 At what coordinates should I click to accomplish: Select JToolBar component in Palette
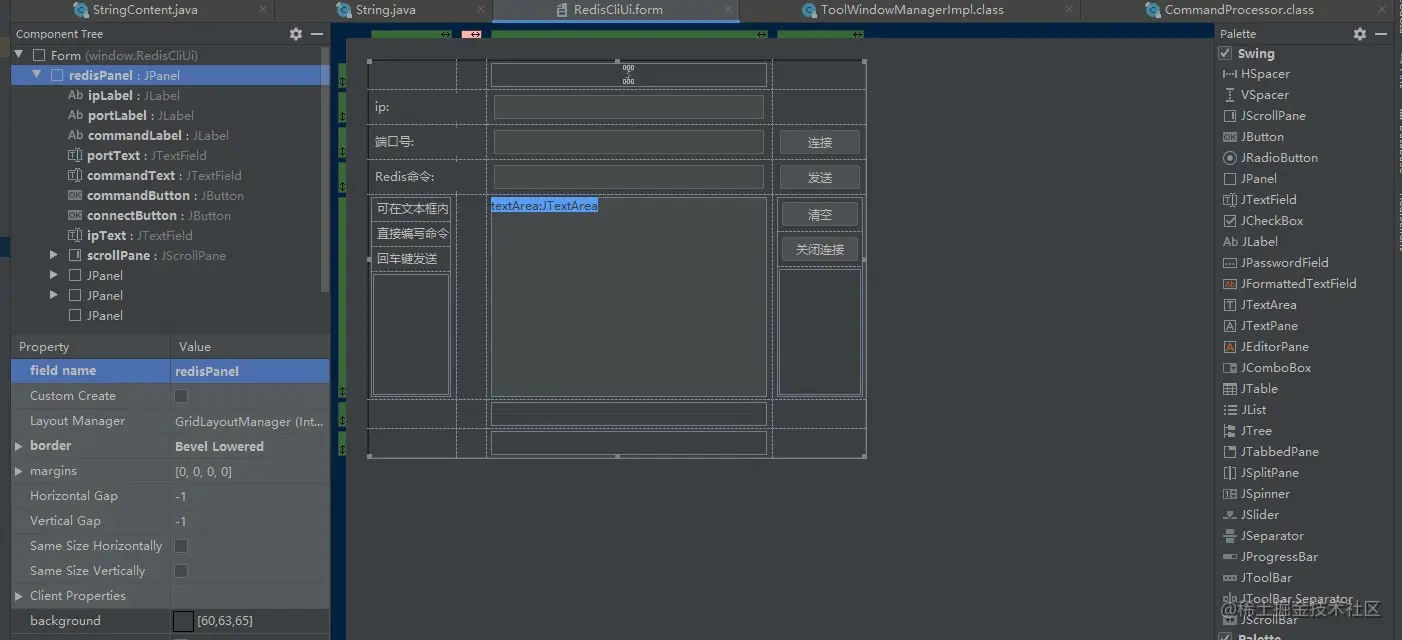tap(1257, 578)
